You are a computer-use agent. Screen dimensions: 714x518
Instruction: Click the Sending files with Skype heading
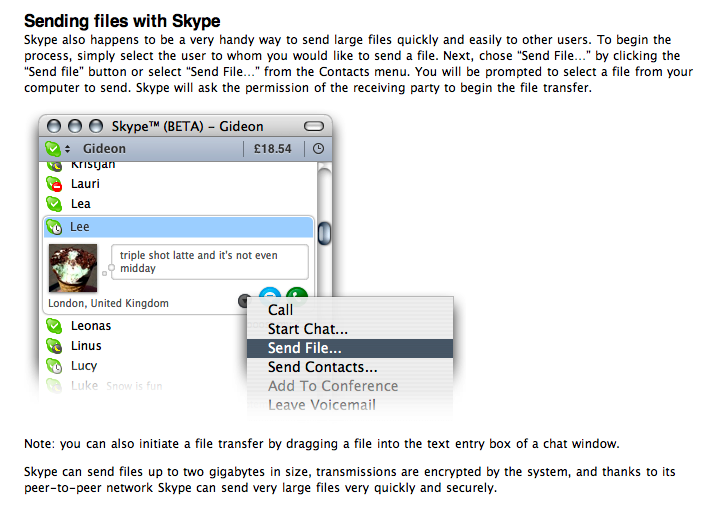pyautogui.click(x=122, y=21)
